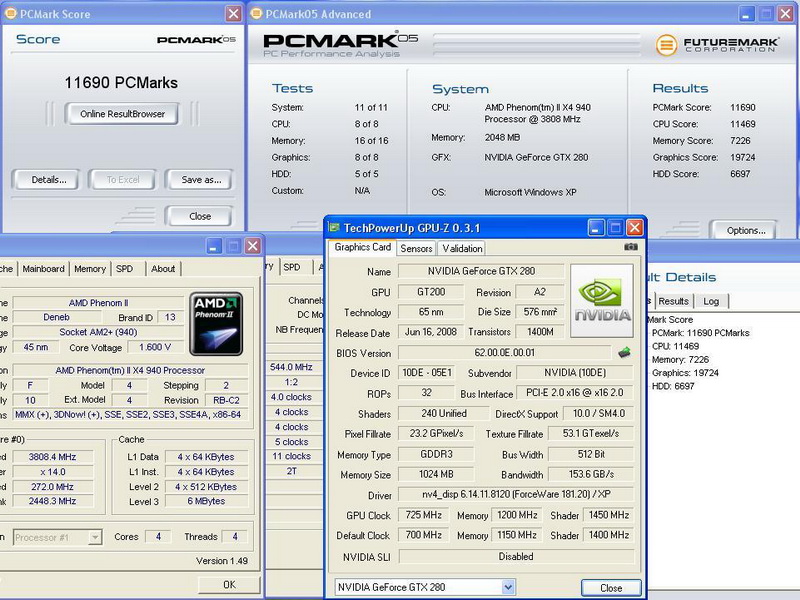Switch to the Sensors tab in GPU-Z
The height and width of the screenshot is (600, 800).
[416, 248]
